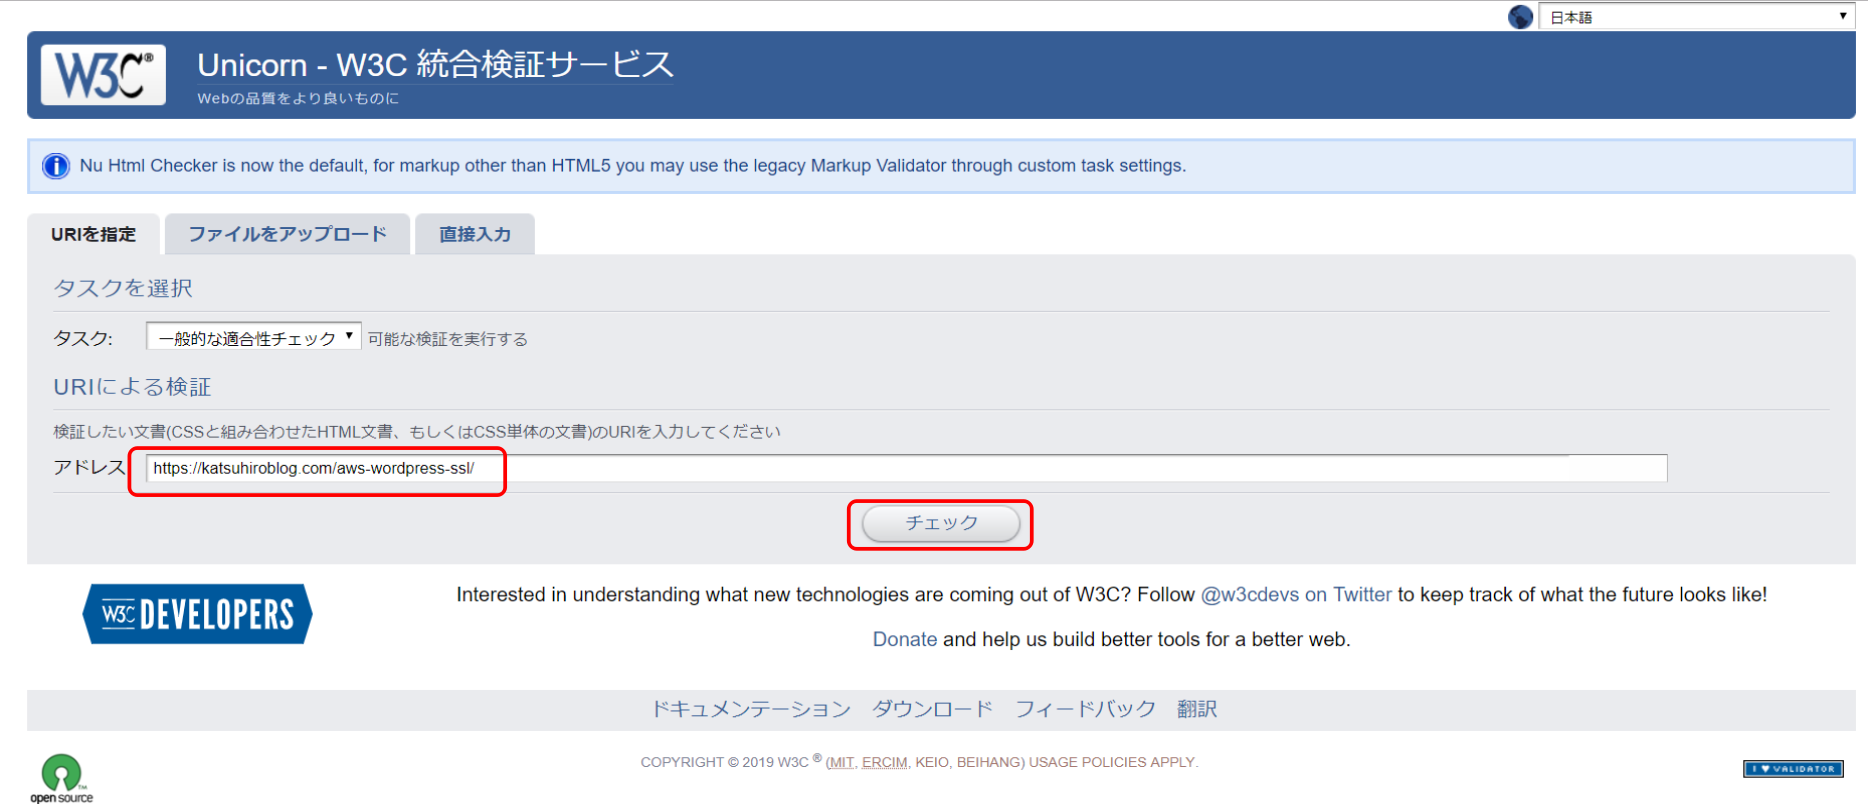Screen dimensions: 1868x804
Task: Click the I love Validator badge
Action: (x=1793, y=769)
